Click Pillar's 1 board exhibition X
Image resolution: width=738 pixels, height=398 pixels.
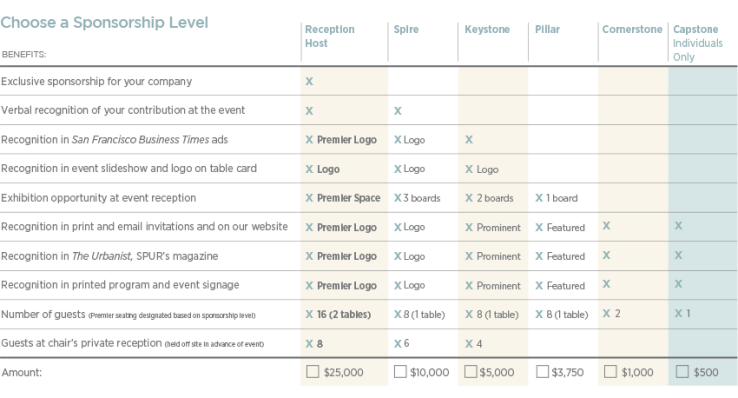click(539, 198)
